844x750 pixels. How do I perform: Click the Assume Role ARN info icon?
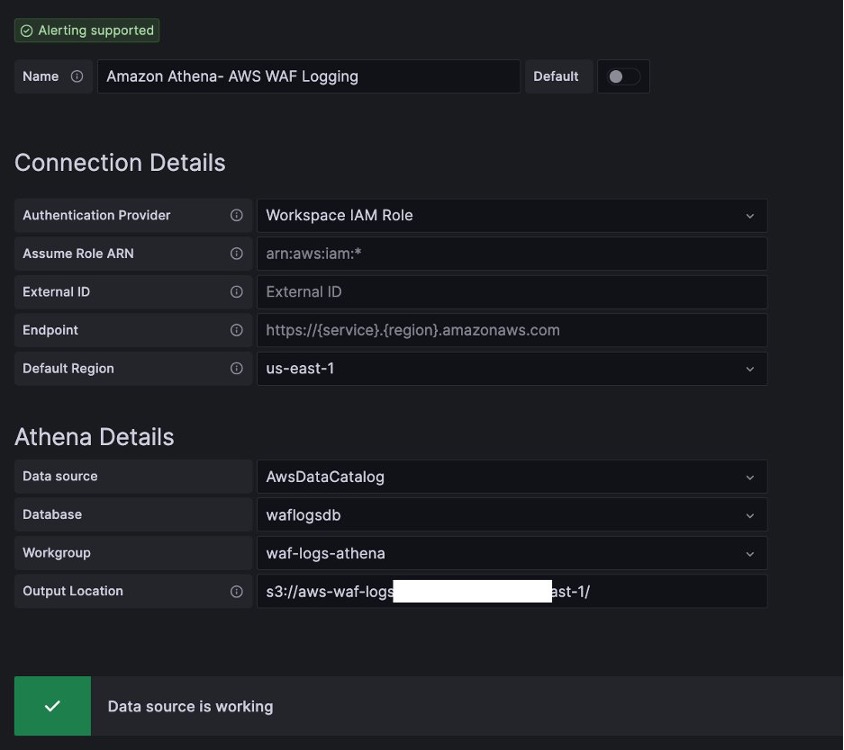[236, 254]
